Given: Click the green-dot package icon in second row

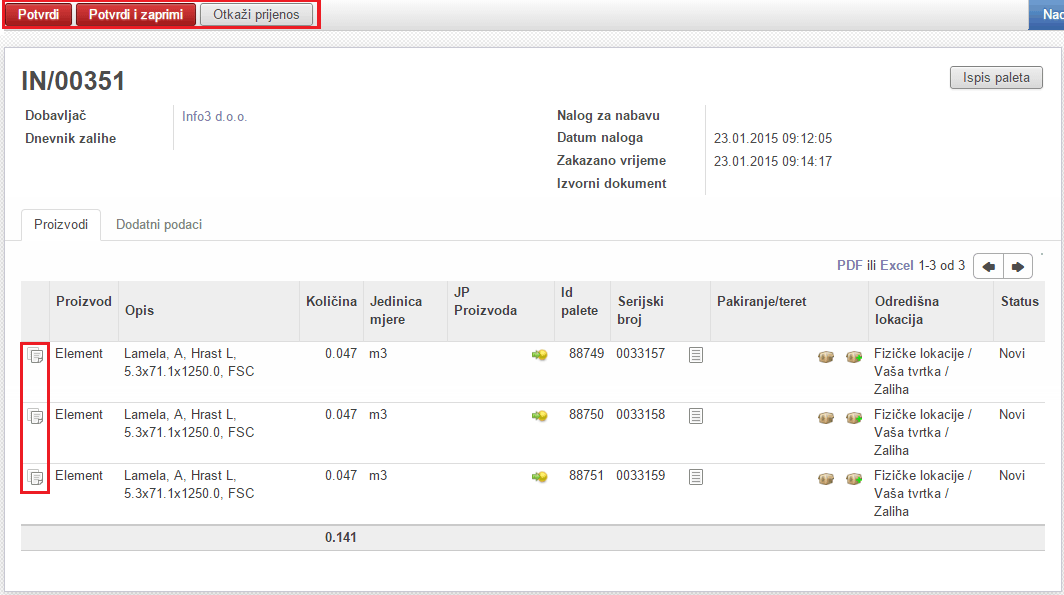Looking at the screenshot, I should [853, 417].
